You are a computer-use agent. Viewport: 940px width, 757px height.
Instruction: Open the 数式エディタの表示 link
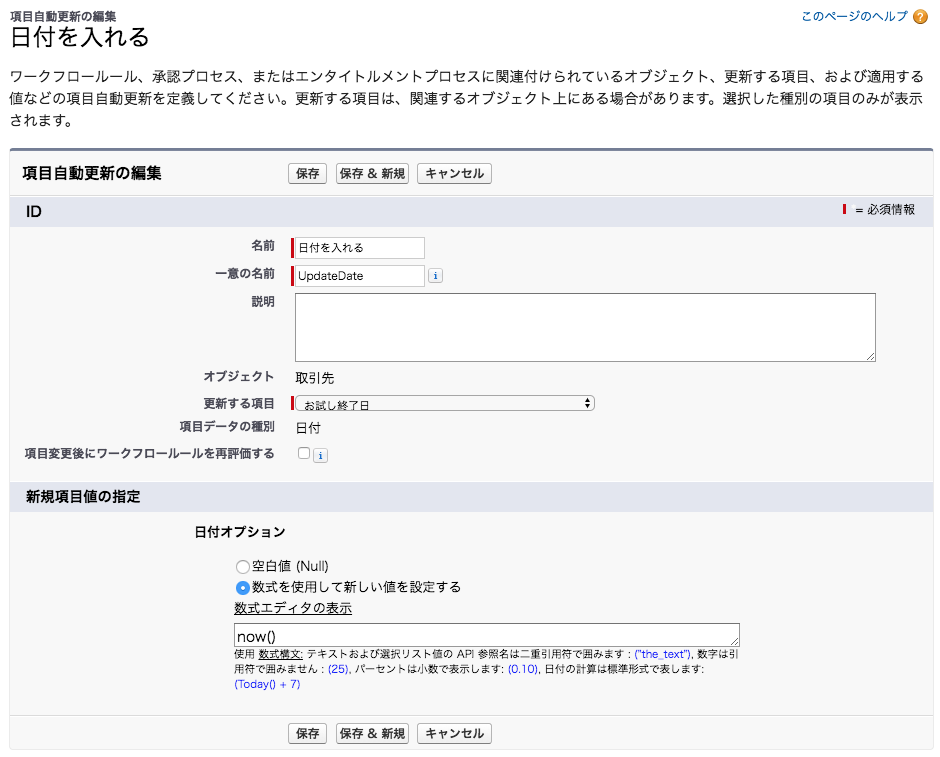coord(293,608)
